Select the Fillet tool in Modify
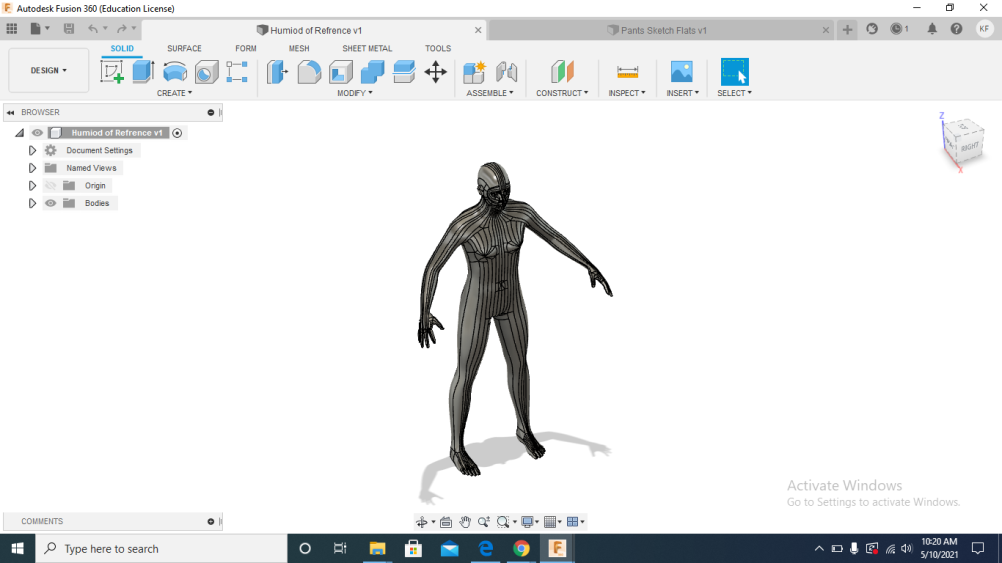Image resolution: width=1002 pixels, height=563 pixels. [x=309, y=72]
